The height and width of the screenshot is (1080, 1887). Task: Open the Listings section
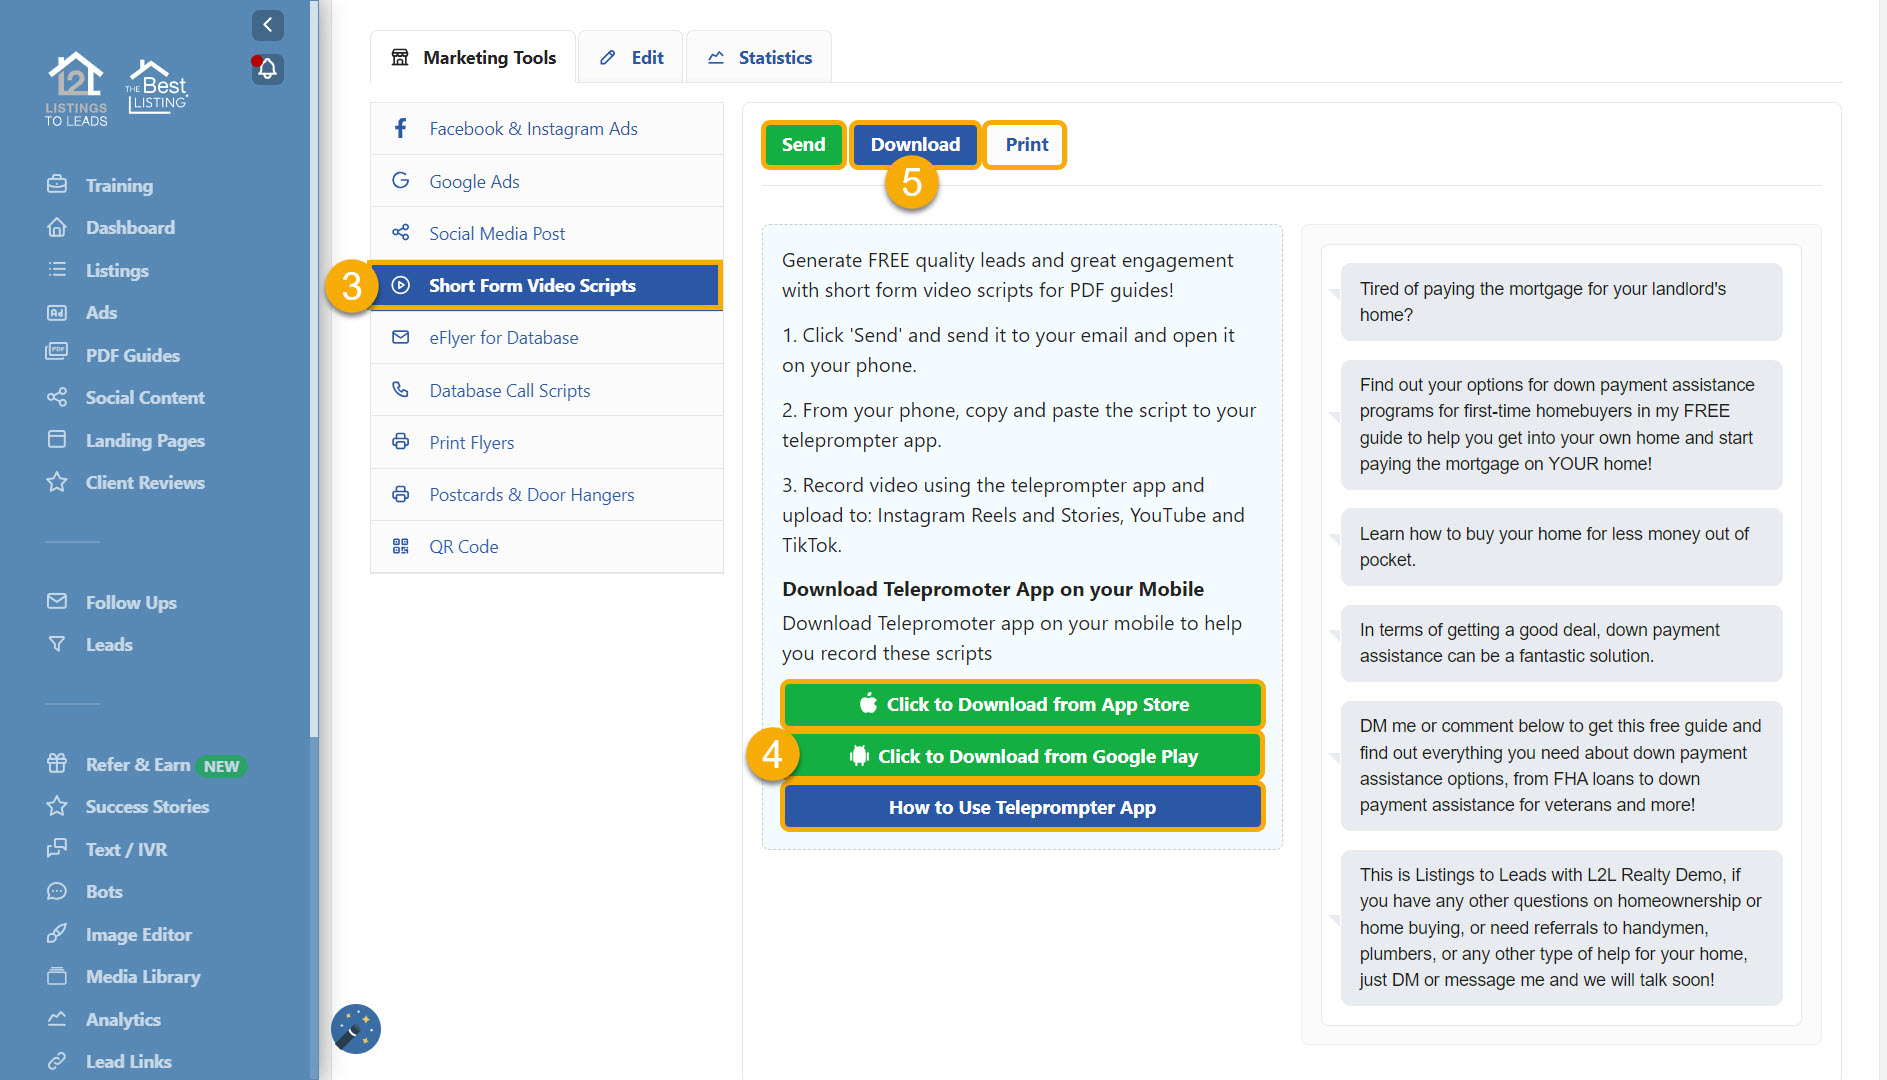click(x=117, y=270)
